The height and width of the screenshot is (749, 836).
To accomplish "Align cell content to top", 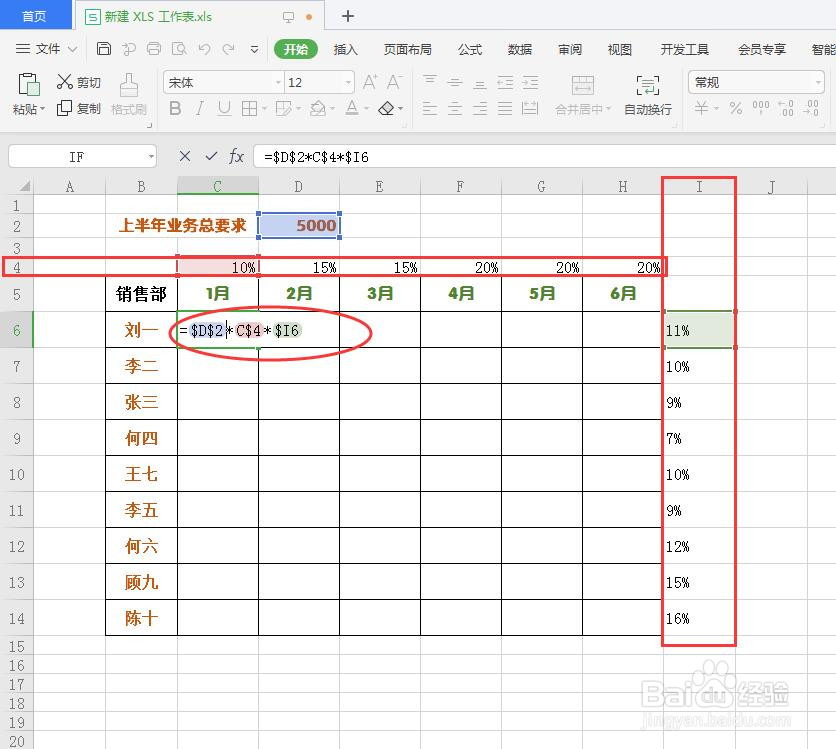I will (429, 82).
